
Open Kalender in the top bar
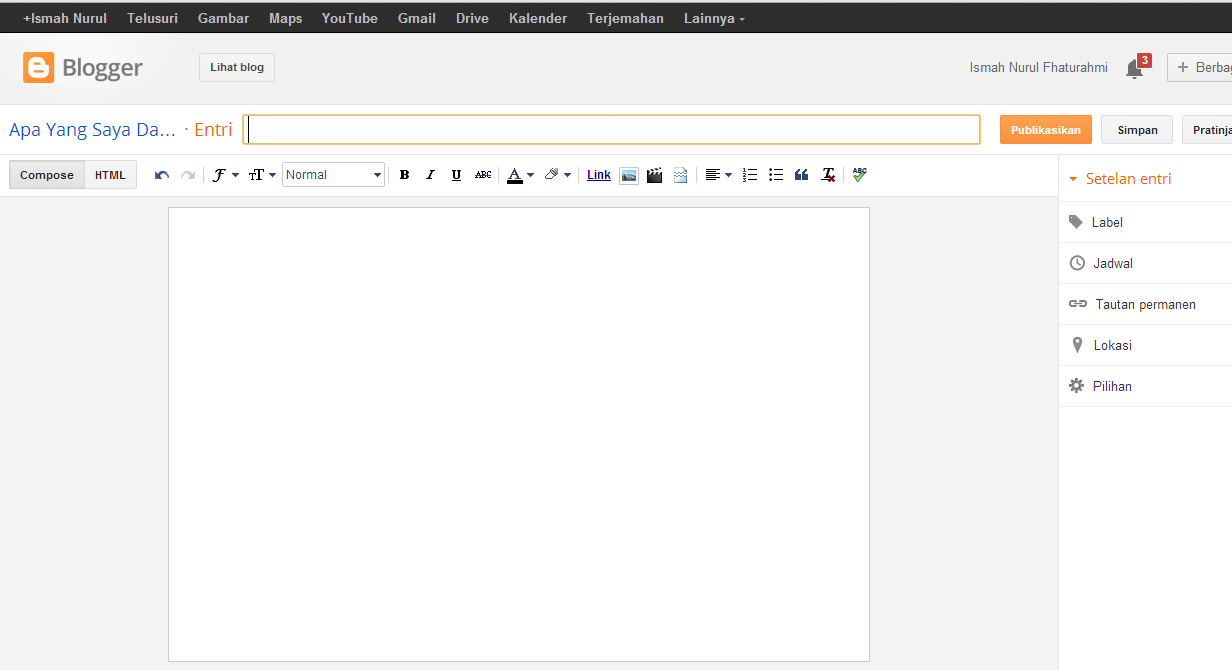[538, 18]
